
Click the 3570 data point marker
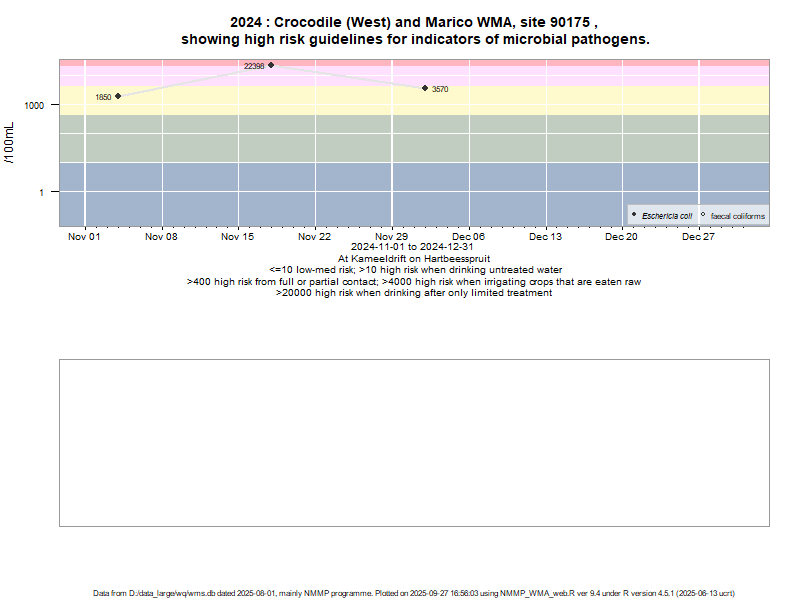click(x=425, y=88)
